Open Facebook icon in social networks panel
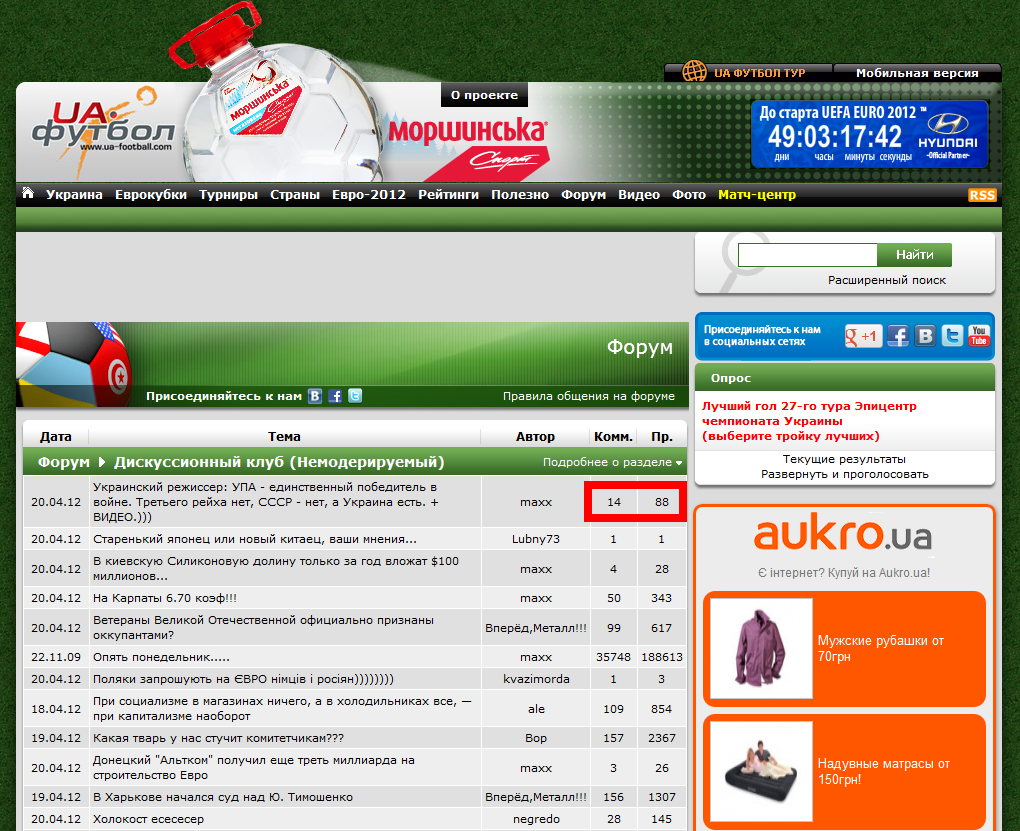The width and height of the screenshot is (1020, 831). 898,336
